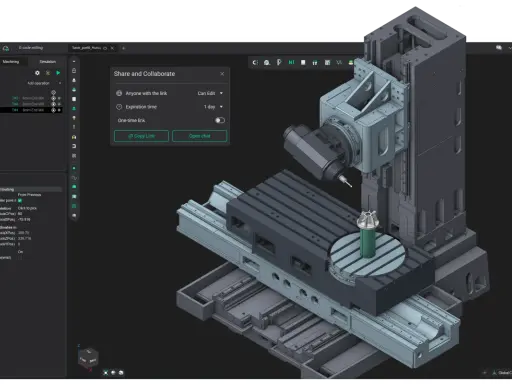This screenshot has width=512, height=384.
Task: Open the Expiration time 1 day dropdown
Action: click(213, 107)
